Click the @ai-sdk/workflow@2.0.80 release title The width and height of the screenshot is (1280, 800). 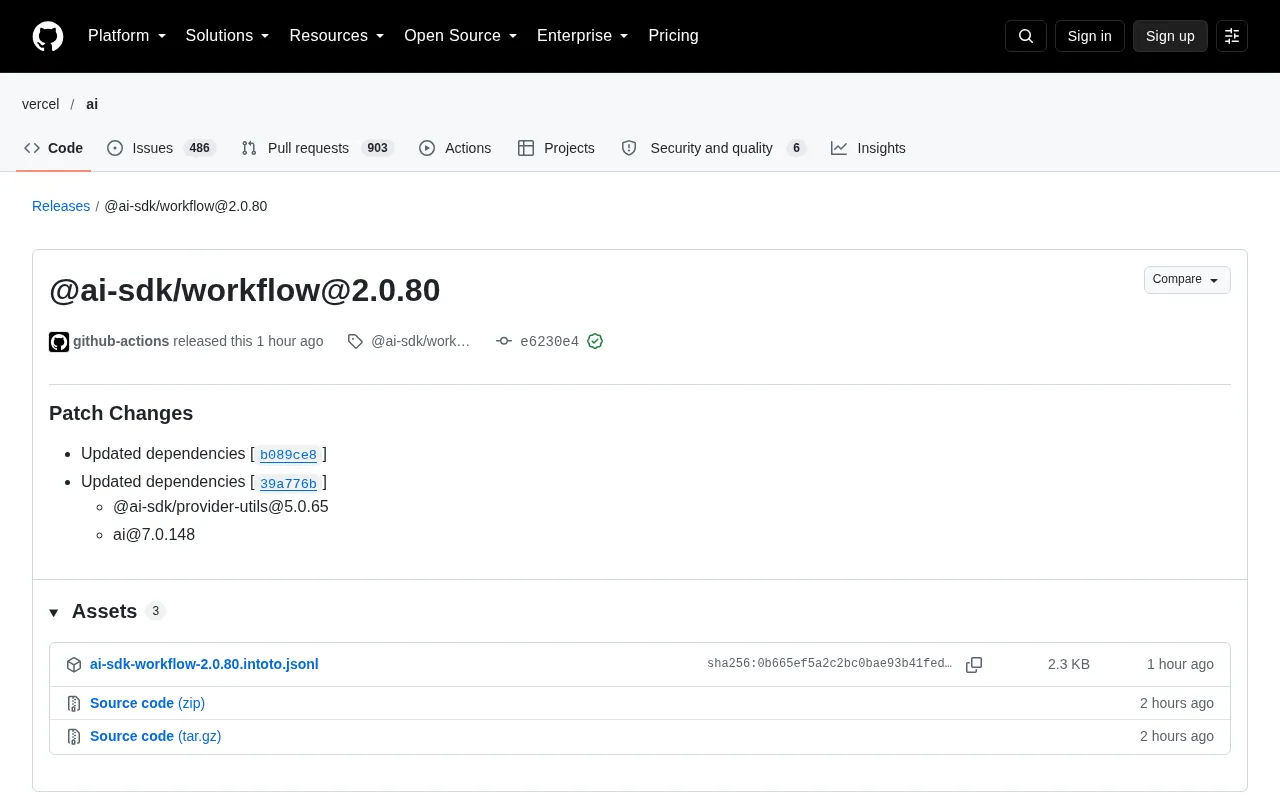245,290
